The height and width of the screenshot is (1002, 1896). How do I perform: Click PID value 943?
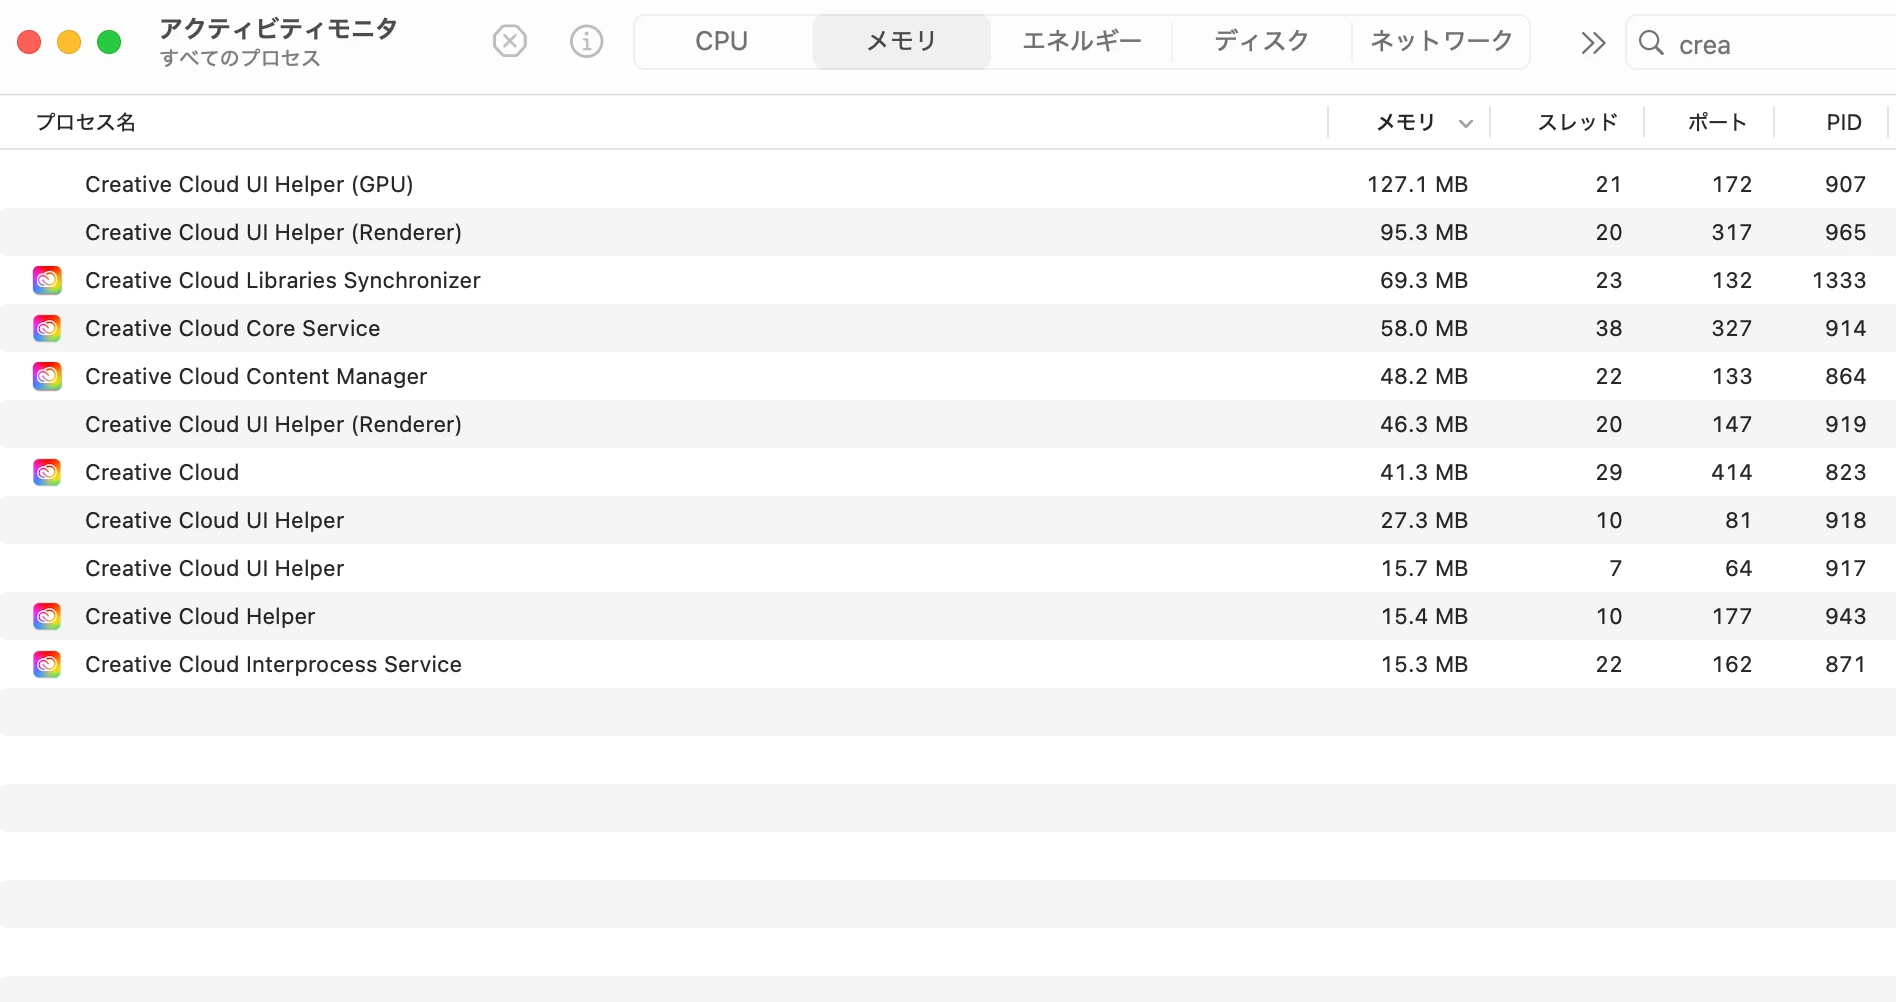(x=1845, y=616)
